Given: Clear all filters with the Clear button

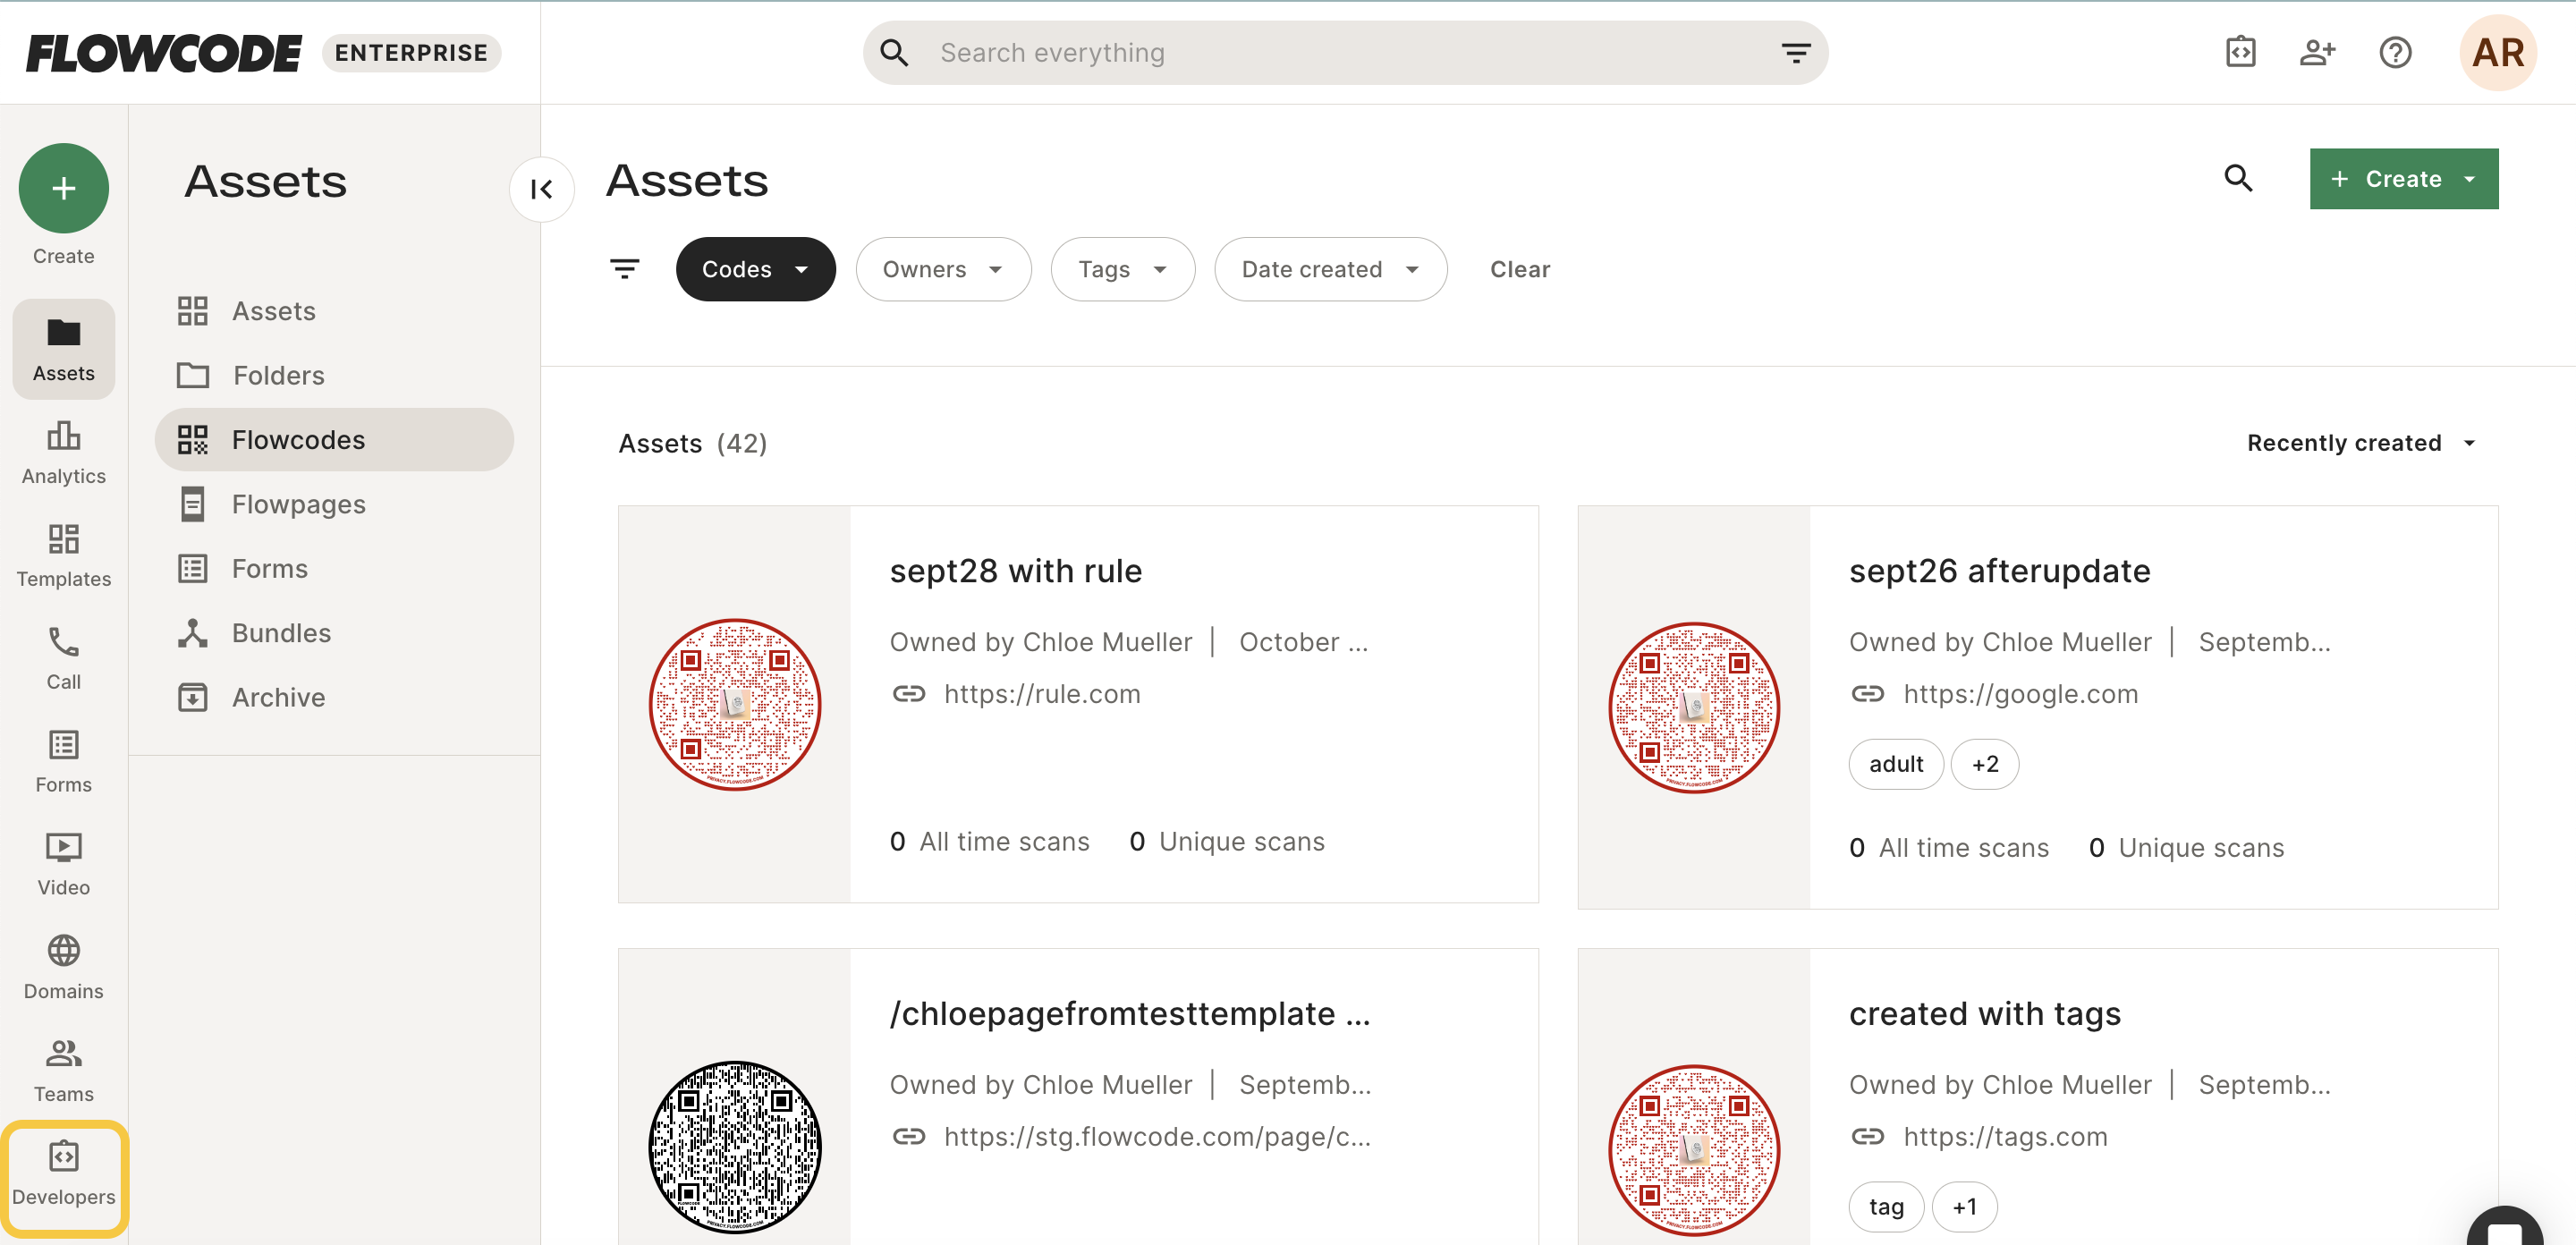Looking at the screenshot, I should click(x=1519, y=269).
